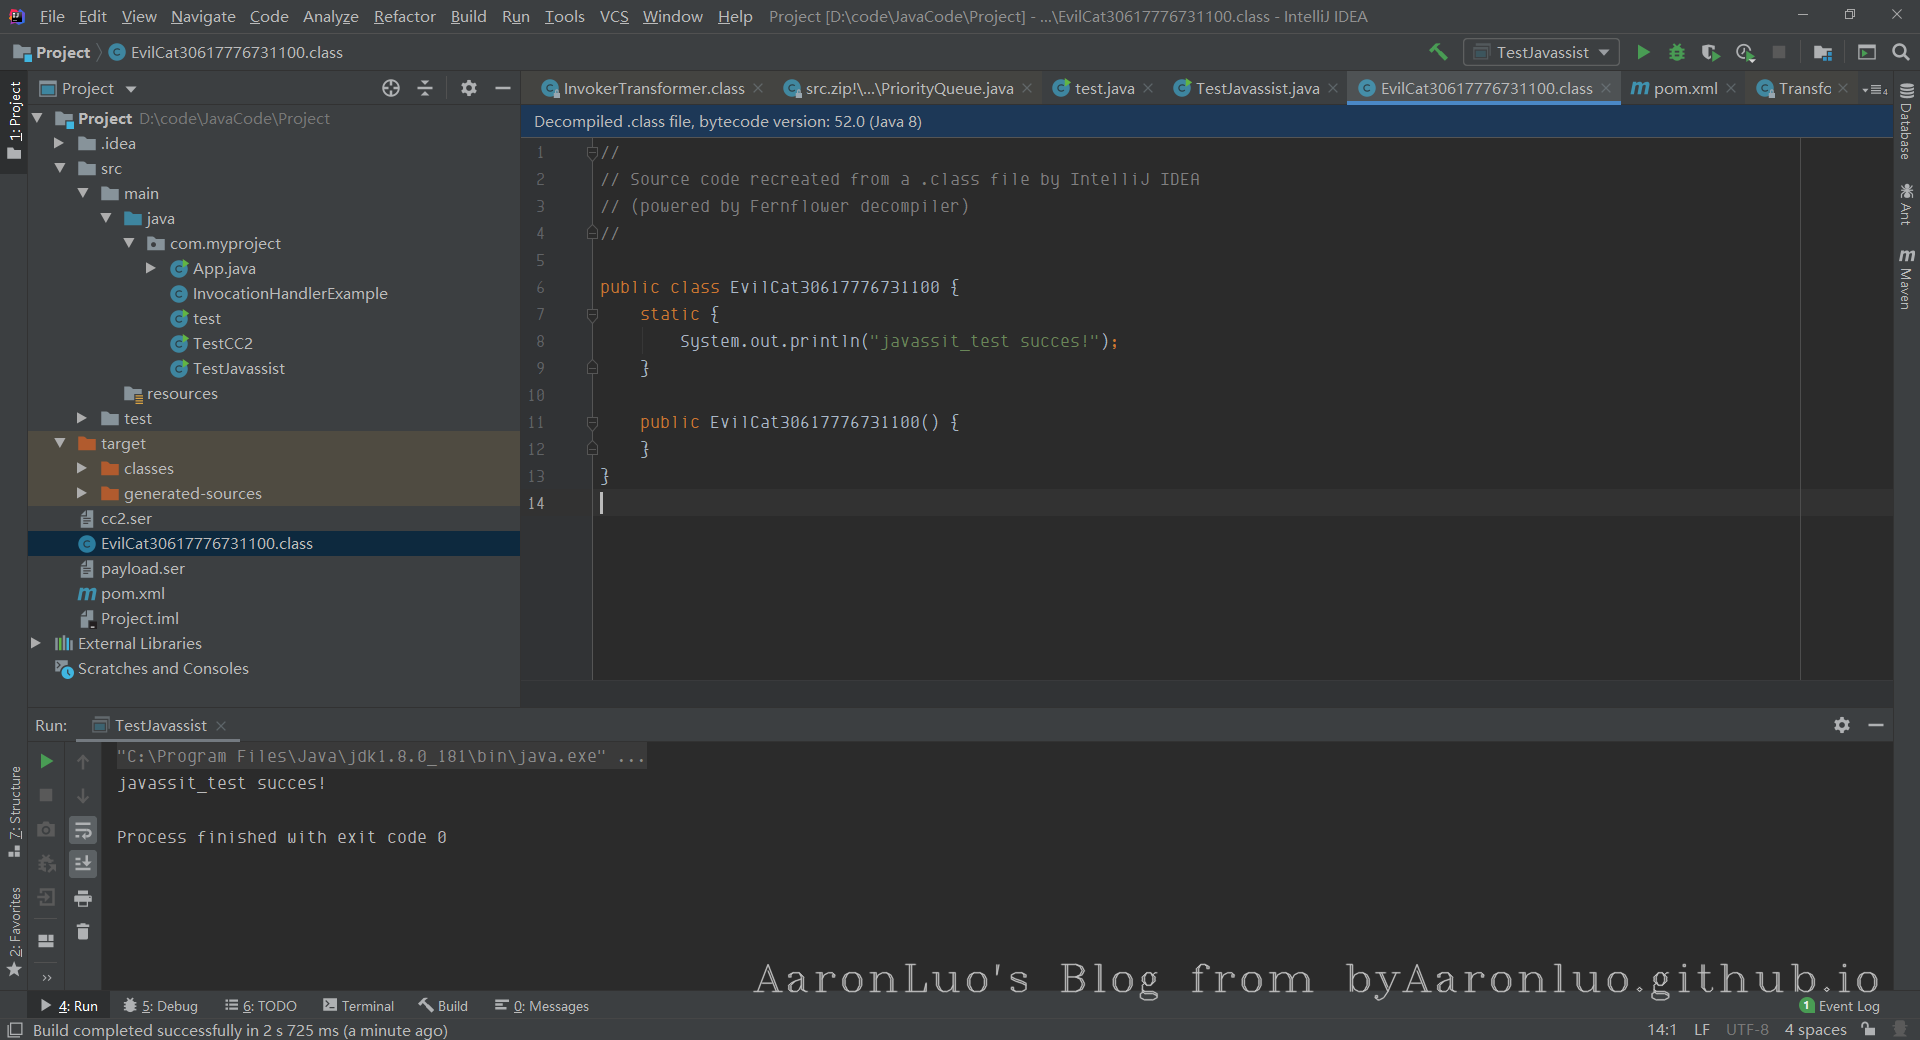The image size is (1920, 1040).
Task: Open the run configuration dropdown TestJavassist
Action: click(1541, 52)
